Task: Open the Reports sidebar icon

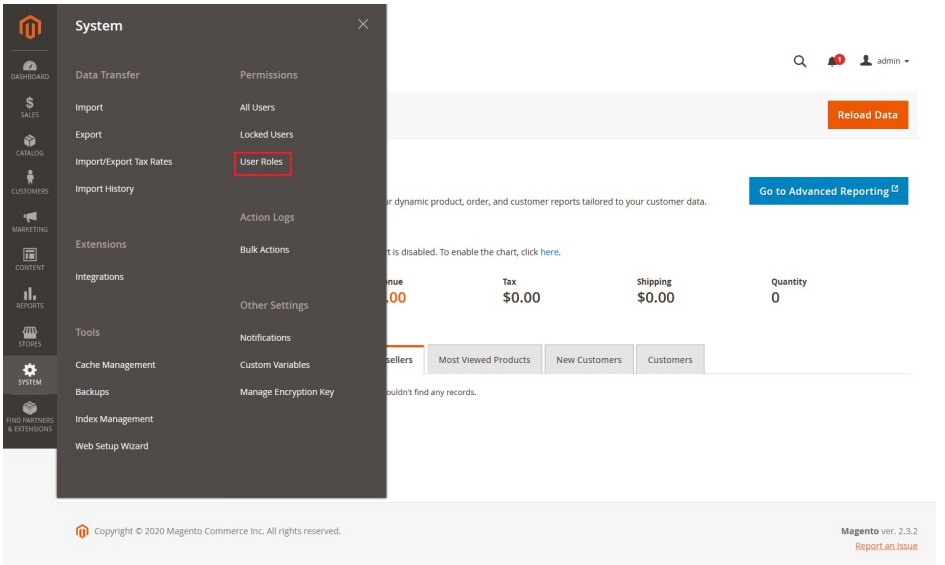Action: 29,298
